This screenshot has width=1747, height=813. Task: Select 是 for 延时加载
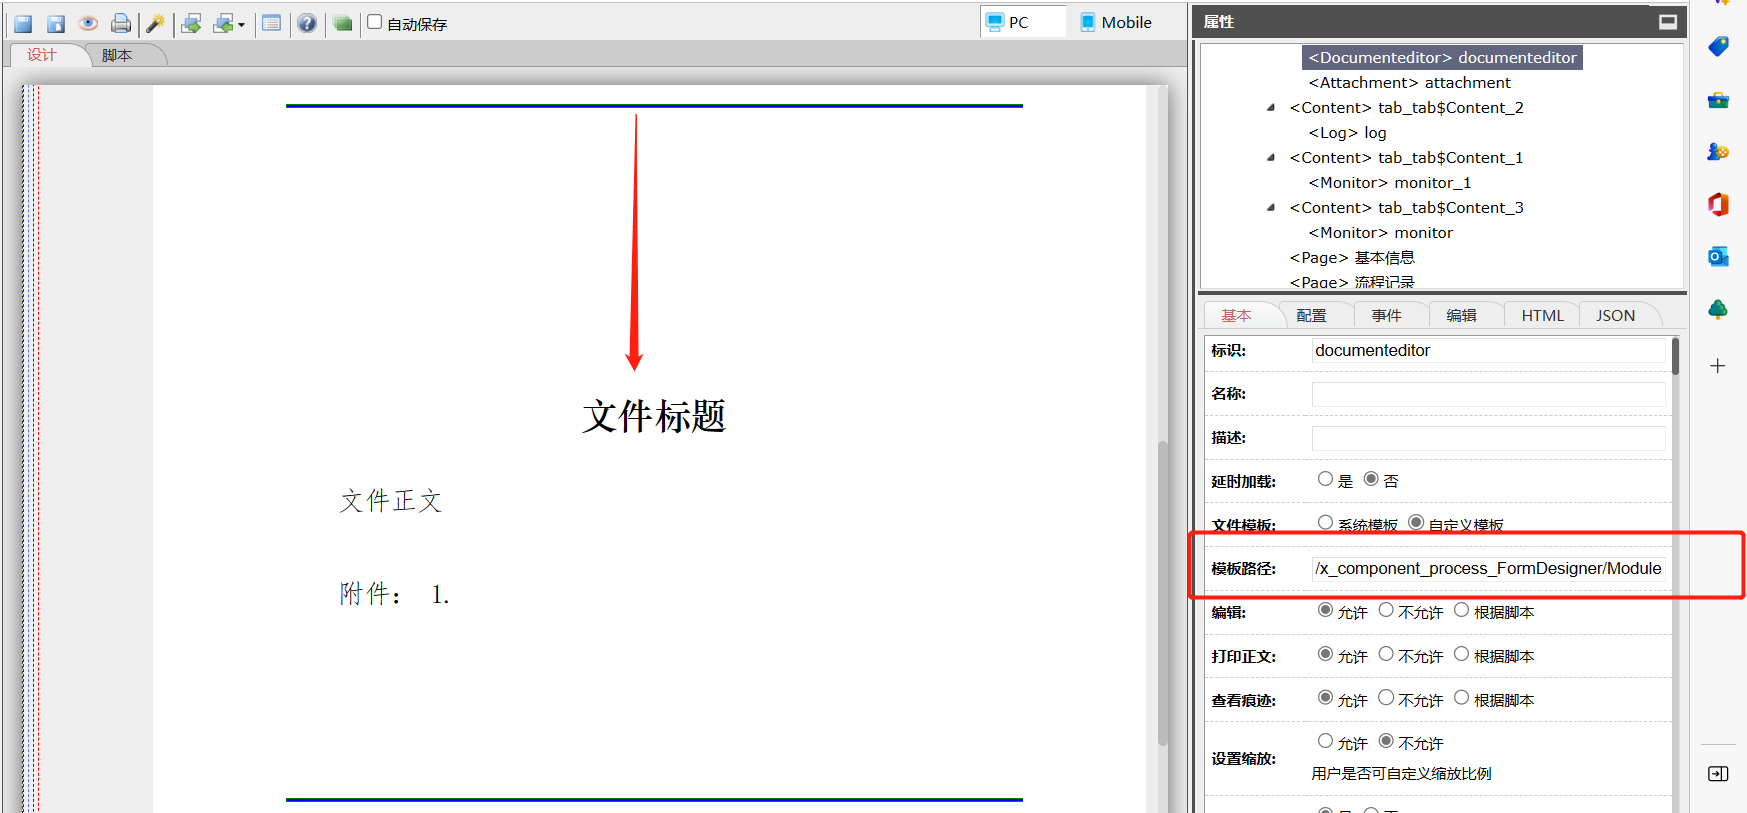click(x=1325, y=479)
